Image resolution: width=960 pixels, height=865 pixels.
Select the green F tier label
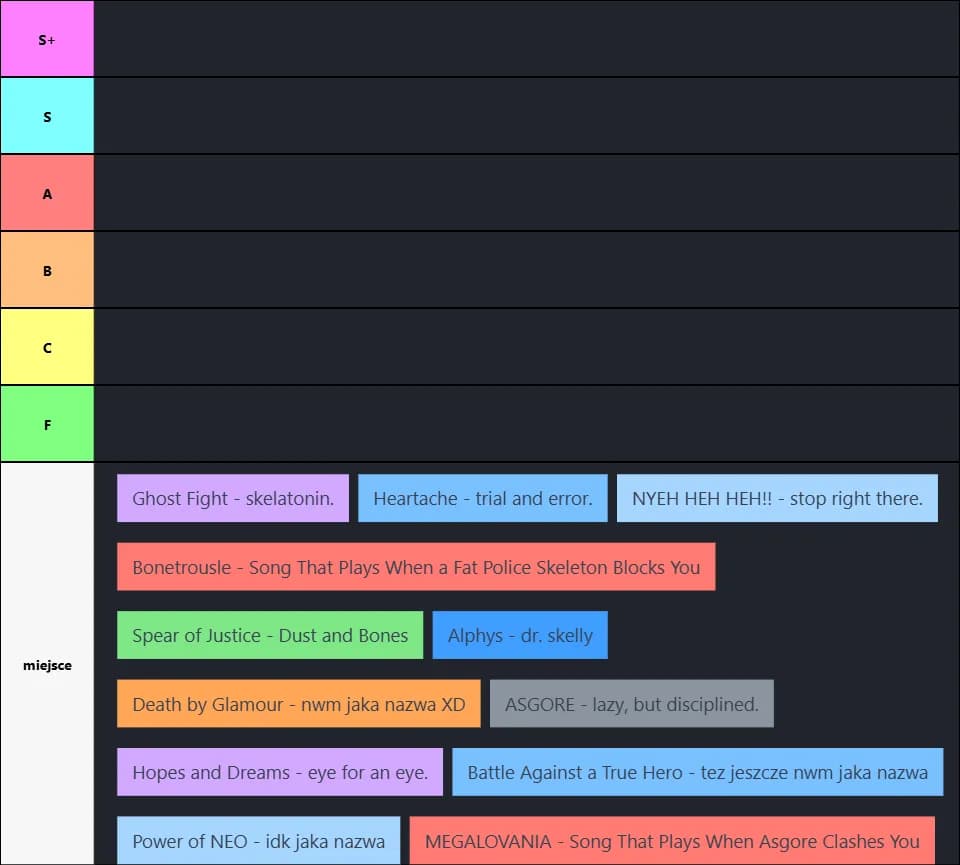pos(47,424)
